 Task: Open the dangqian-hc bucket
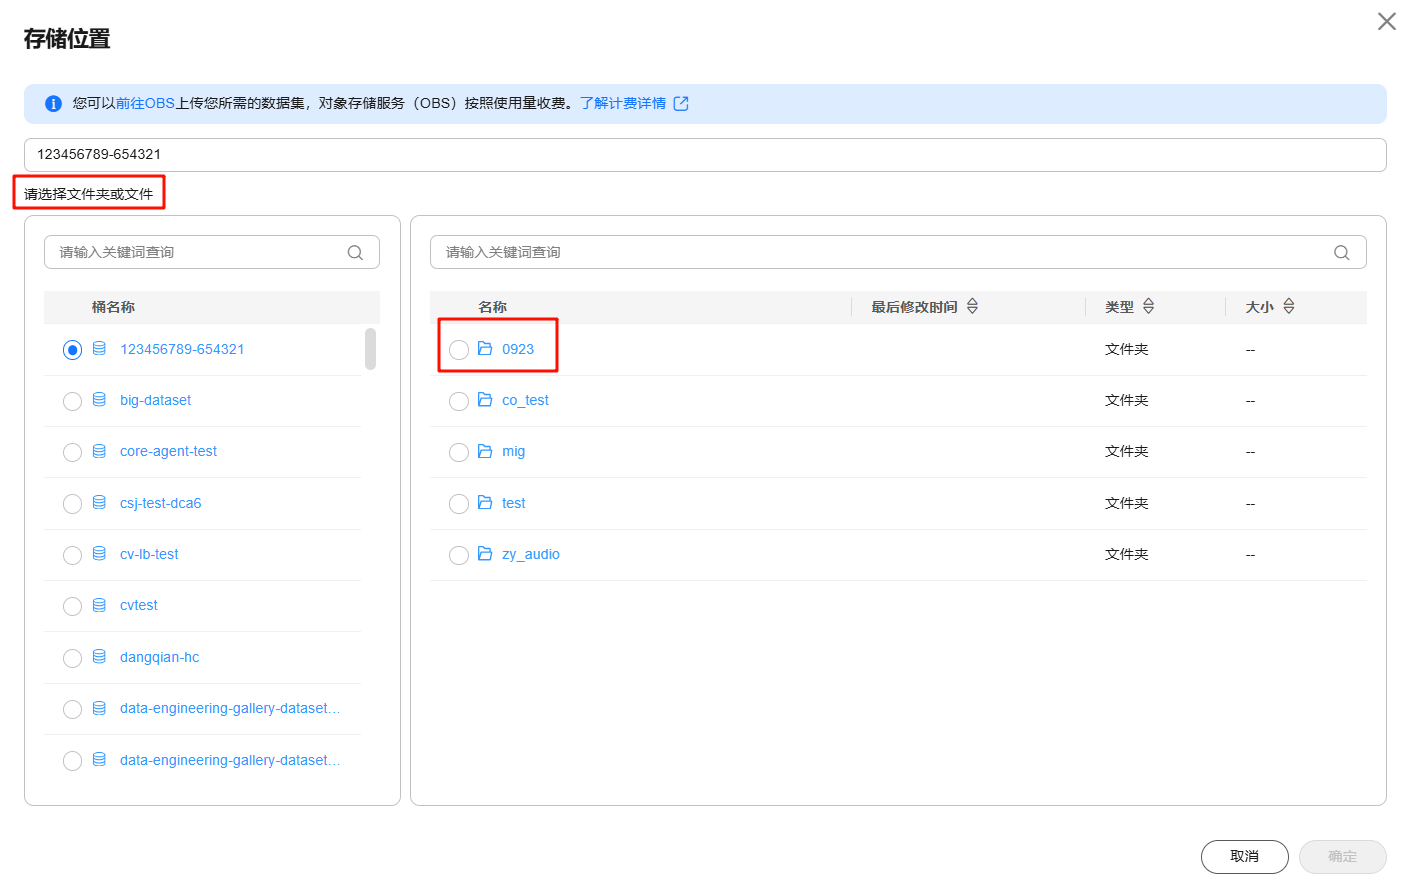(x=159, y=657)
